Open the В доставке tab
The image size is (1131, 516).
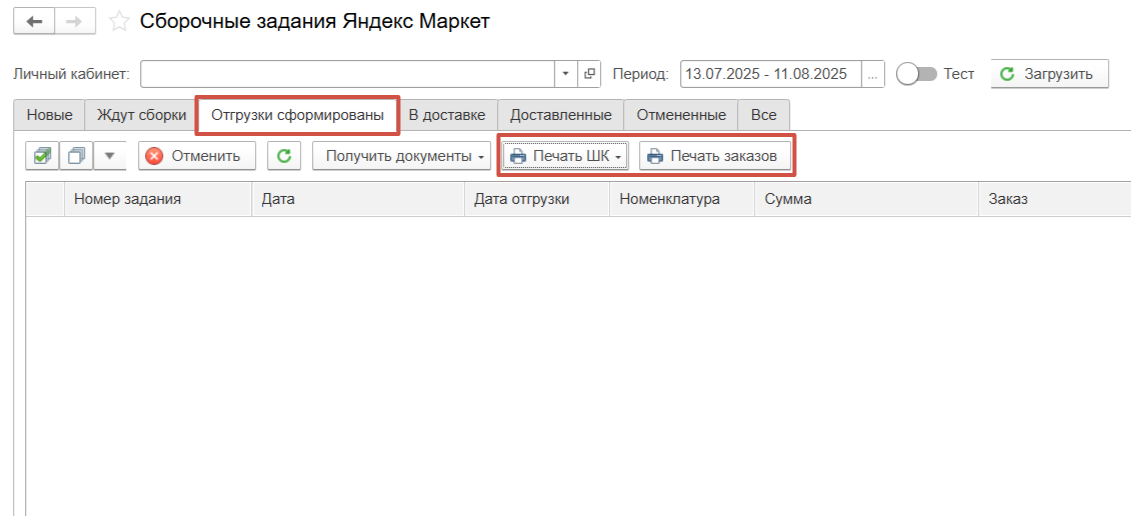(x=447, y=115)
